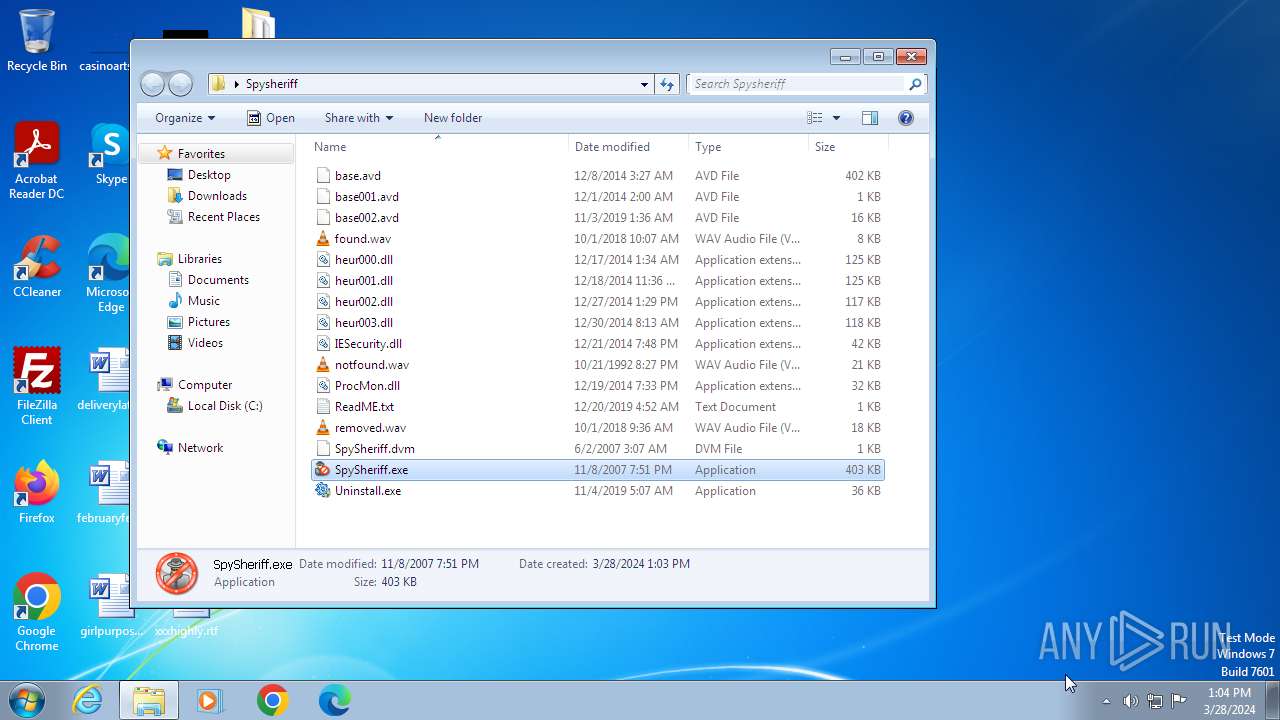Refresh the Spysheriff folder view
Screen dimensions: 1280x720
pyautogui.click(x=667, y=84)
